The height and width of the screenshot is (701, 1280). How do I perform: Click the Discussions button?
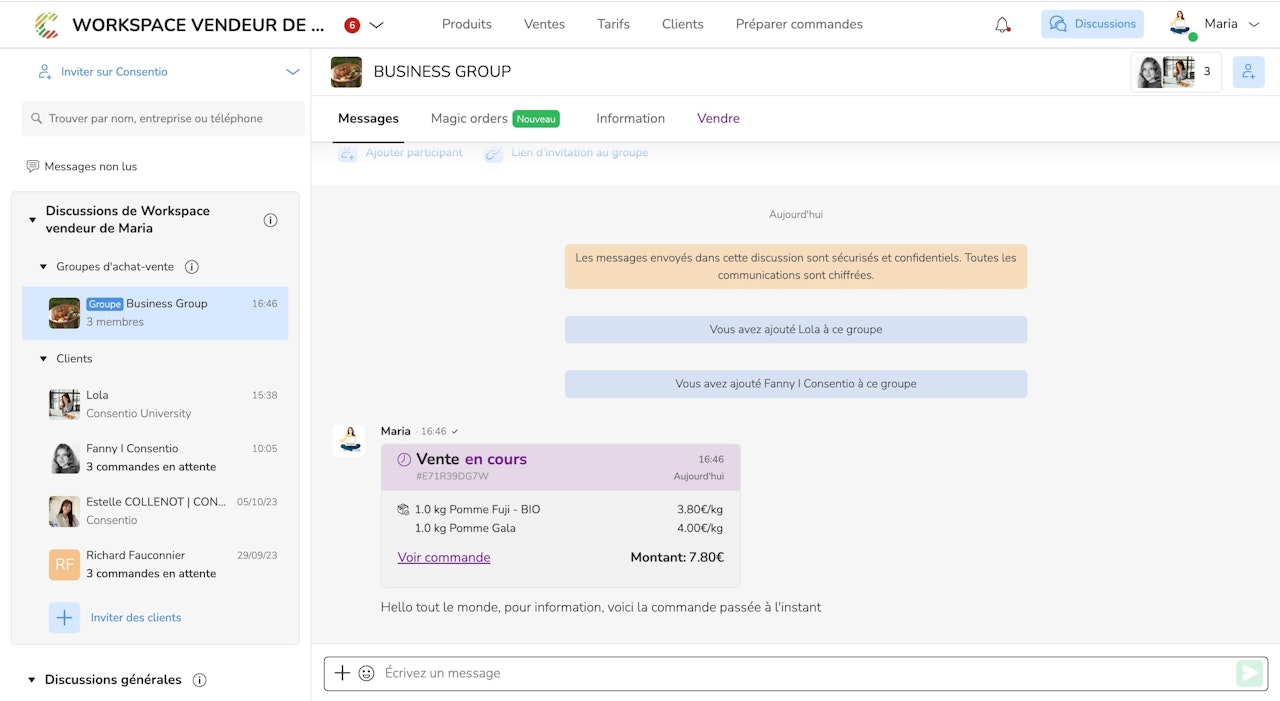(x=1092, y=24)
